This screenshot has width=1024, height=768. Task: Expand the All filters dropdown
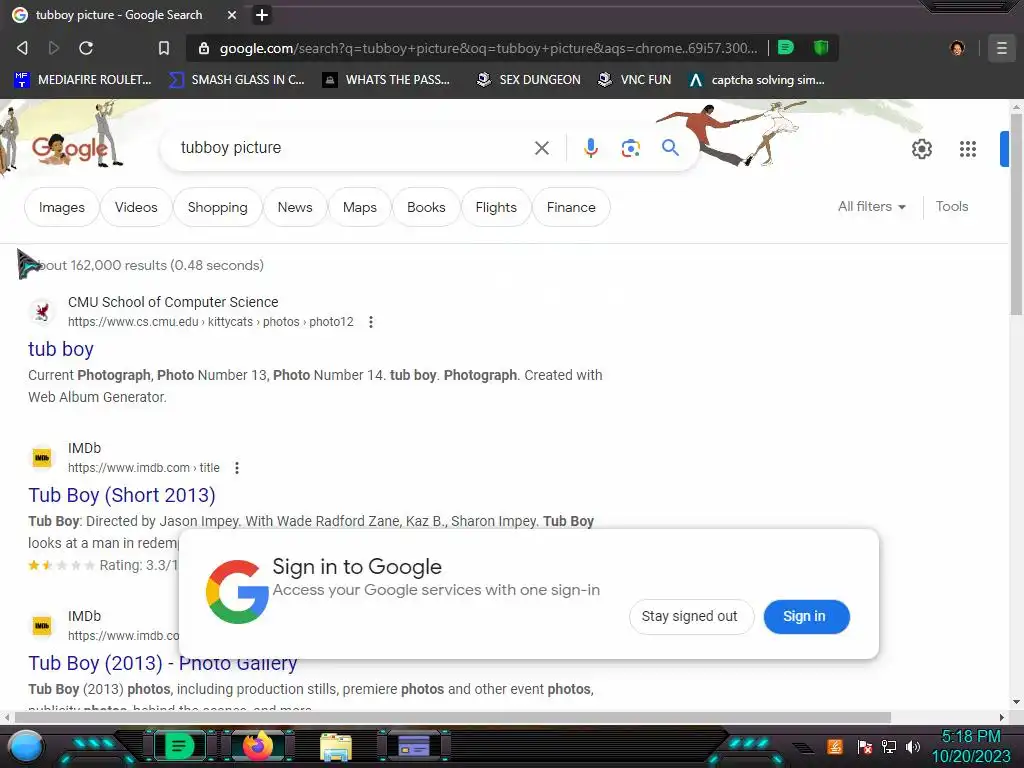point(871,206)
